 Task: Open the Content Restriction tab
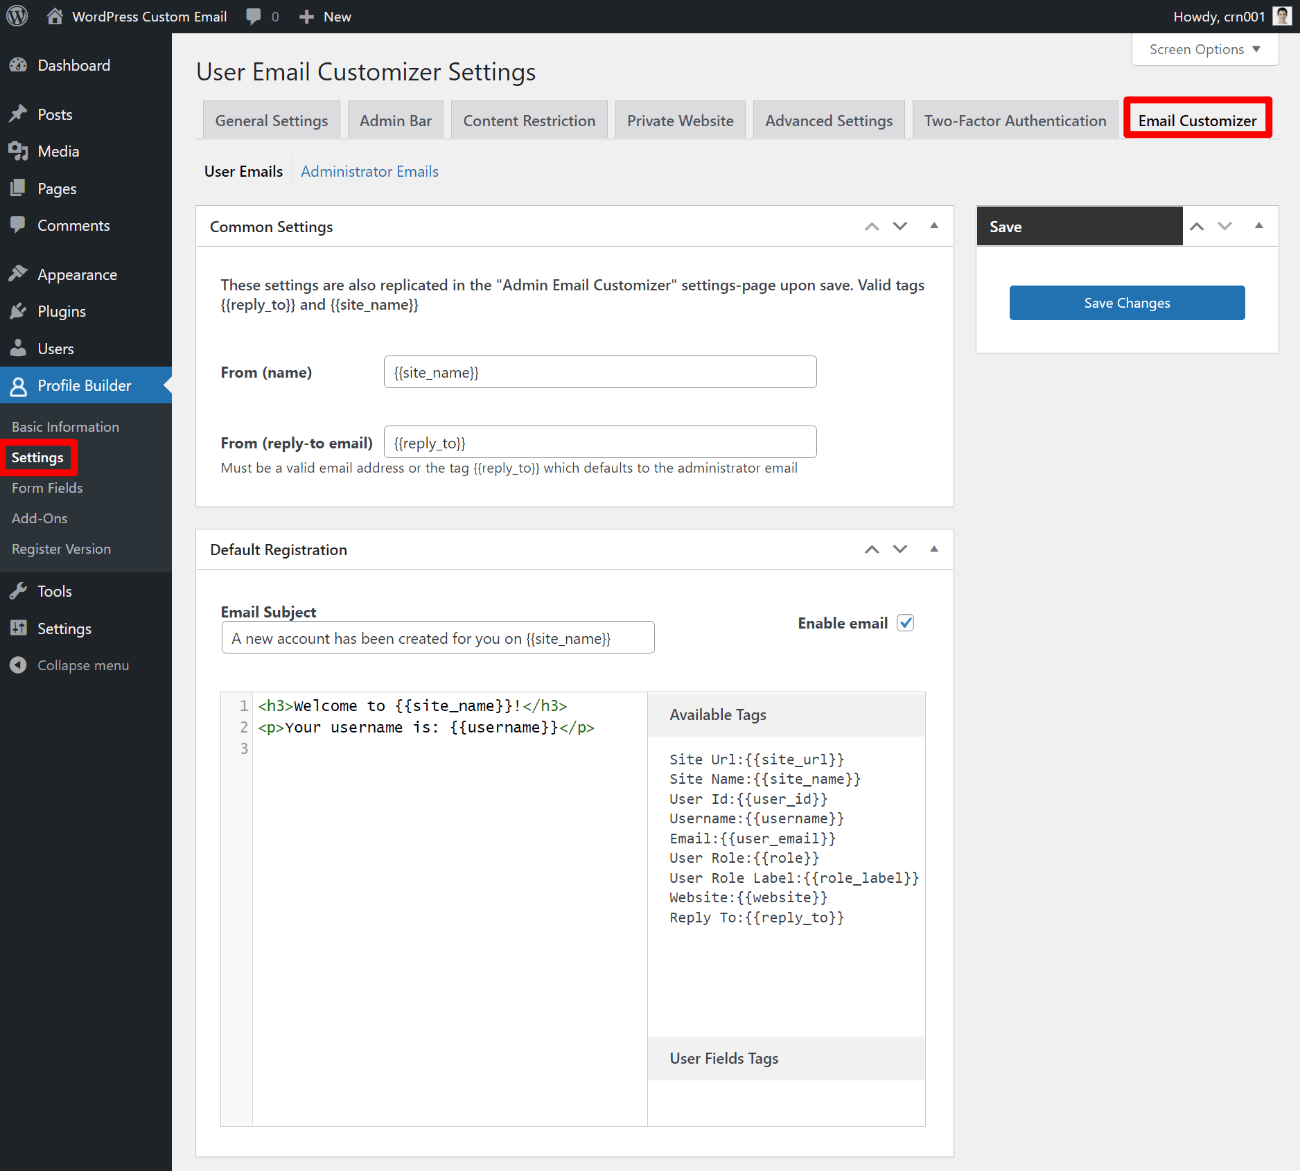click(529, 120)
